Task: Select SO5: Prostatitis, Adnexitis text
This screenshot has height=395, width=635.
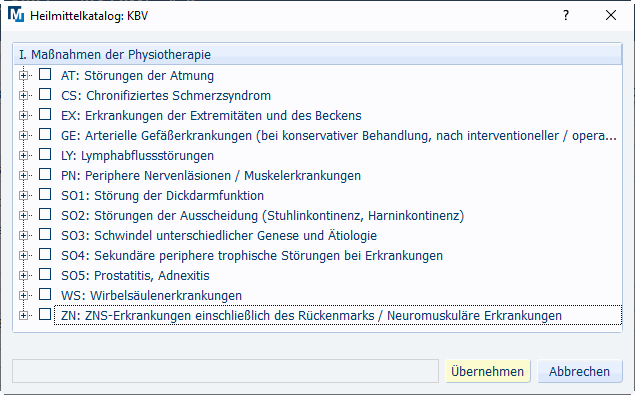Action: (x=135, y=275)
